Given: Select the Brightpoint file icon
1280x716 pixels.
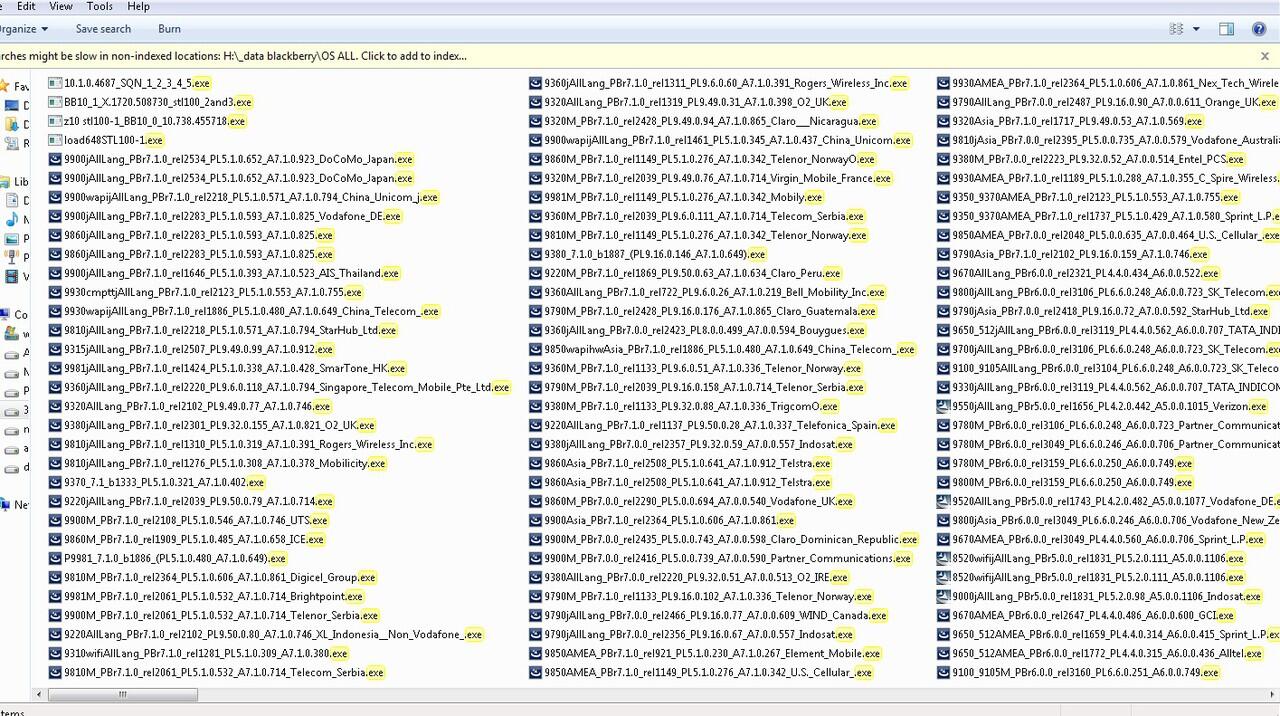Looking at the screenshot, I should point(55,596).
